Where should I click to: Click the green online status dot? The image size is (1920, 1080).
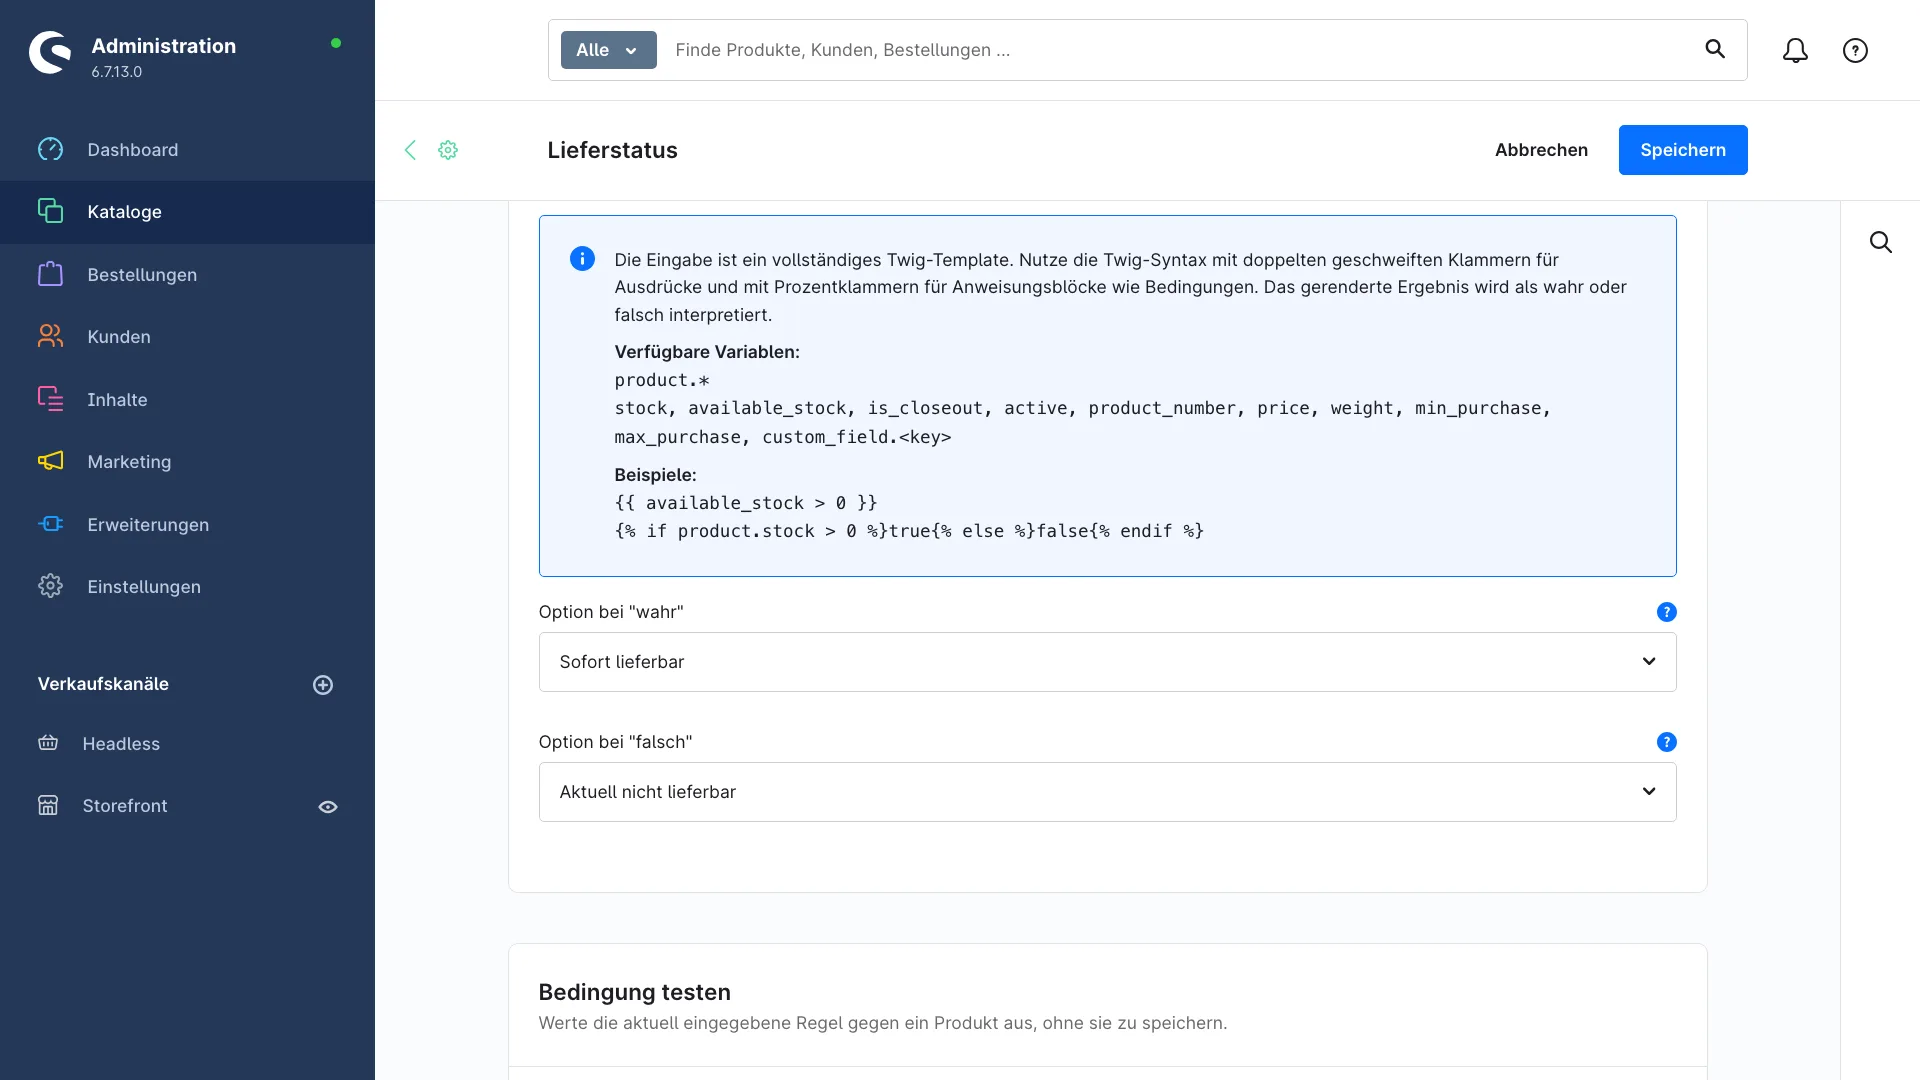coord(336,43)
